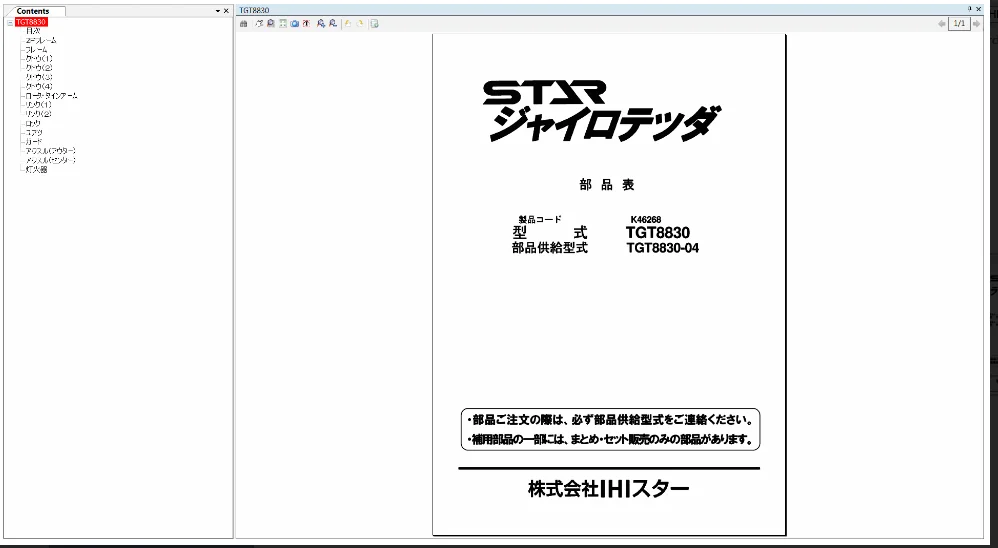Close the TGT8830 document pane
The width and height of the screenshot is (998, 548).
click(978, 9)
